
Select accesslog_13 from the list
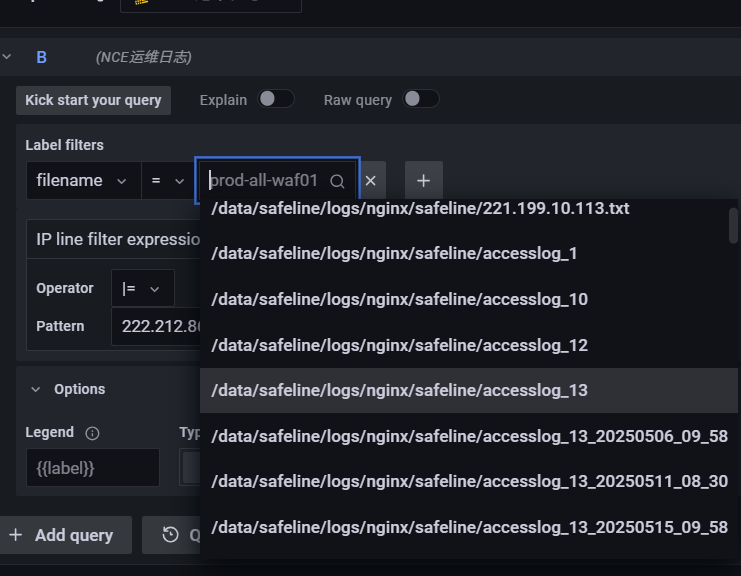(x=400, y=390)
